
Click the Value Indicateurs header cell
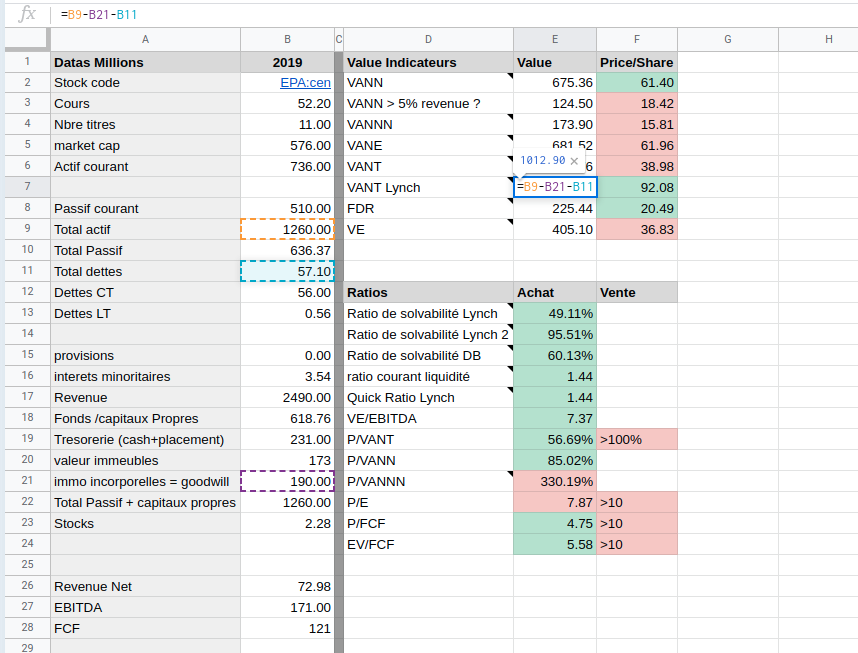pos(428,62)
